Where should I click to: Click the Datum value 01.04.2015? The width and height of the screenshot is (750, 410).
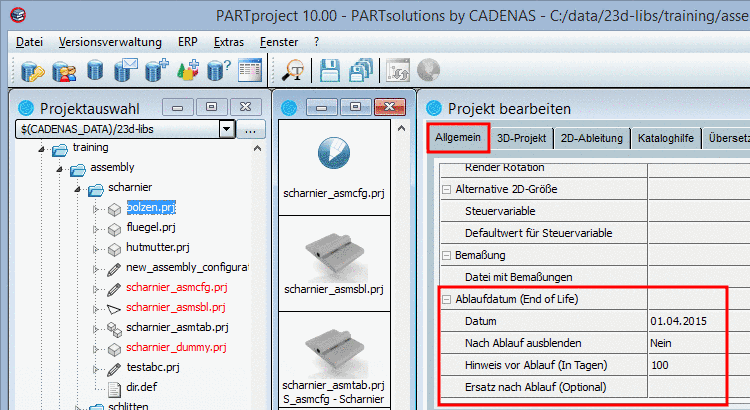tap(678, 321)
